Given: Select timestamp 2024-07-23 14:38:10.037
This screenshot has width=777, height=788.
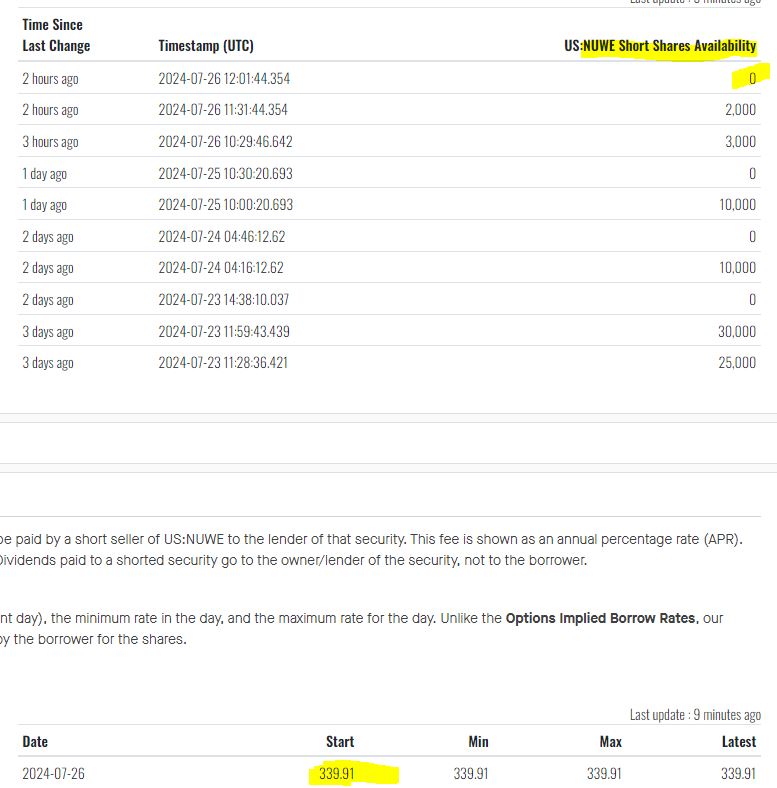Looking at the screenshot, I should 224,300.
